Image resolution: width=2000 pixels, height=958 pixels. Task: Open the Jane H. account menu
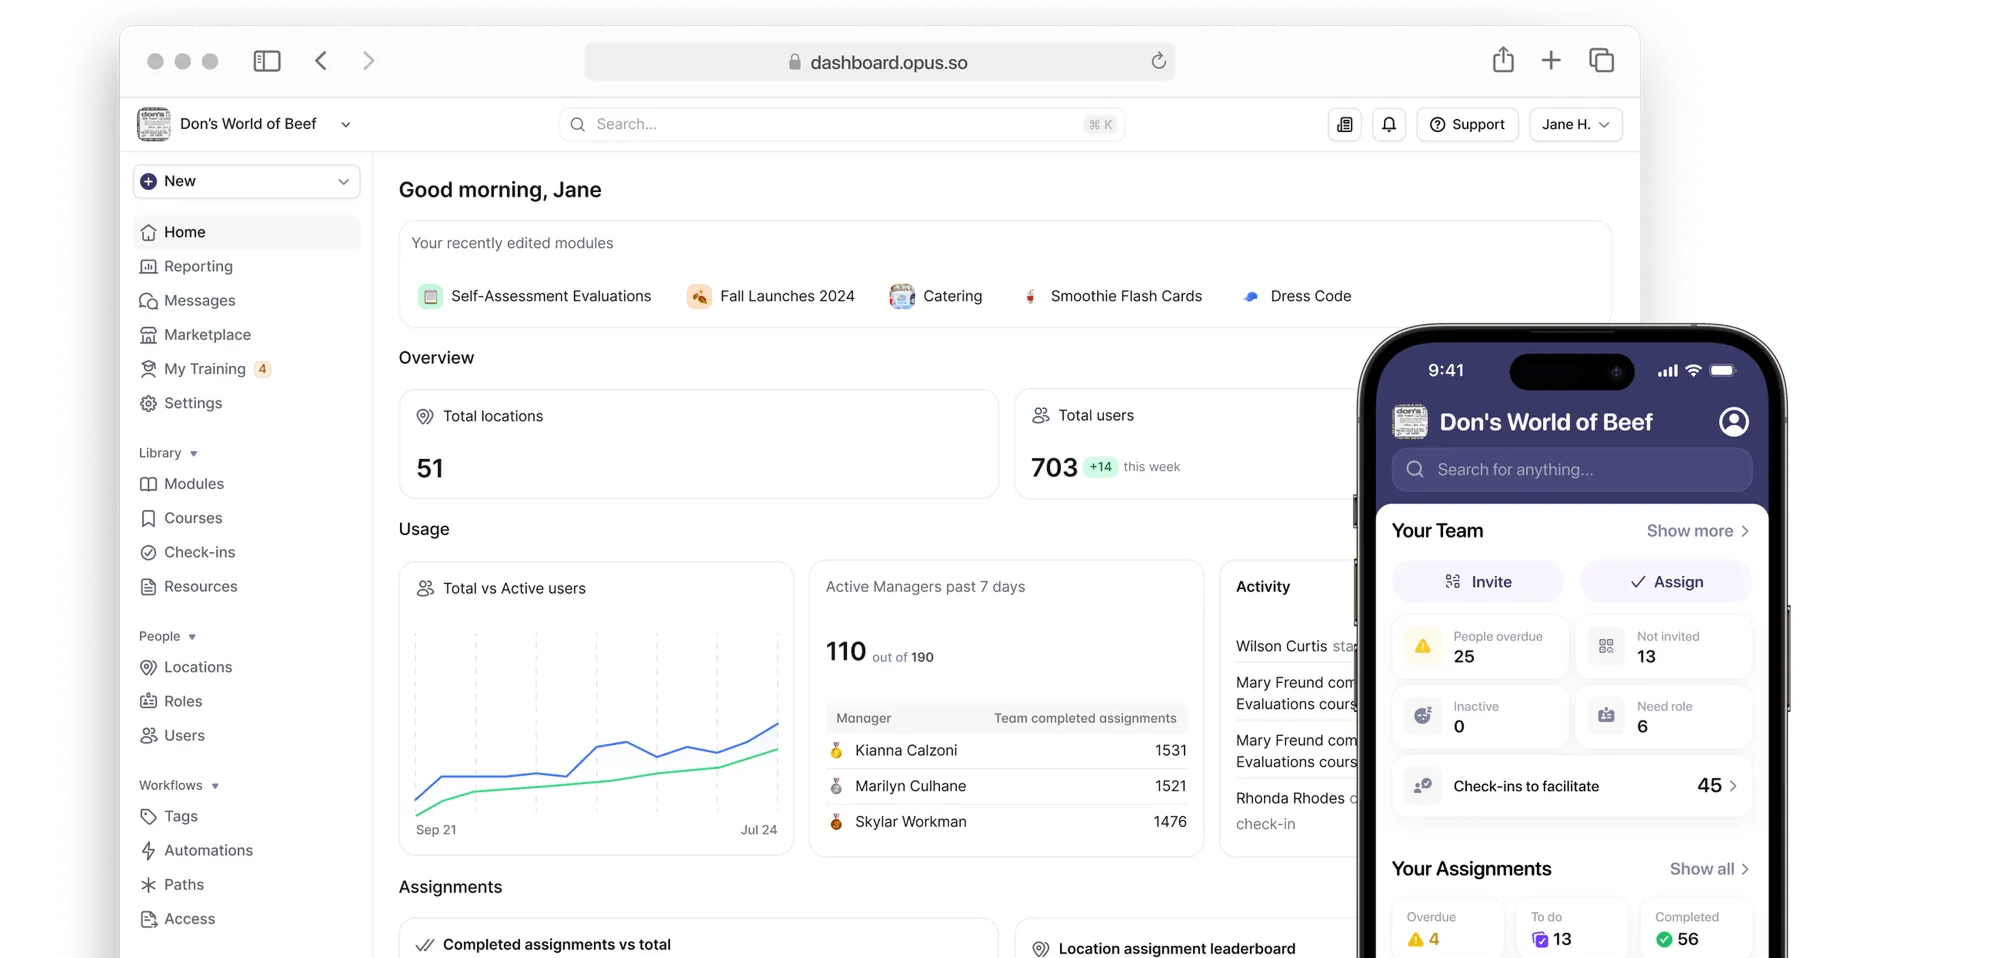(x=1576, y=124)
